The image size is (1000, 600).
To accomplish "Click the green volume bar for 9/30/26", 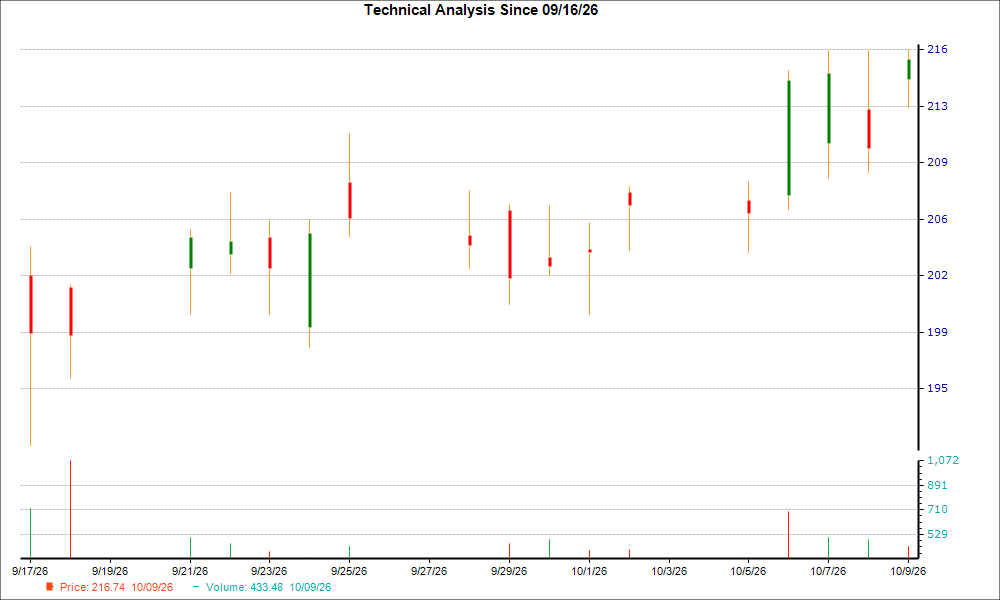I will click(x=549, y=549).
